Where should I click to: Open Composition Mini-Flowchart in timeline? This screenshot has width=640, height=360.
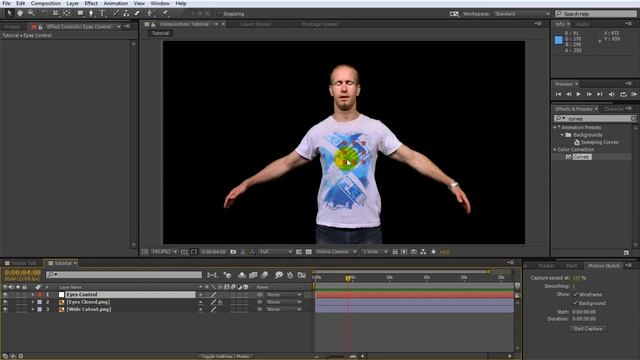[x=212, y=276]
